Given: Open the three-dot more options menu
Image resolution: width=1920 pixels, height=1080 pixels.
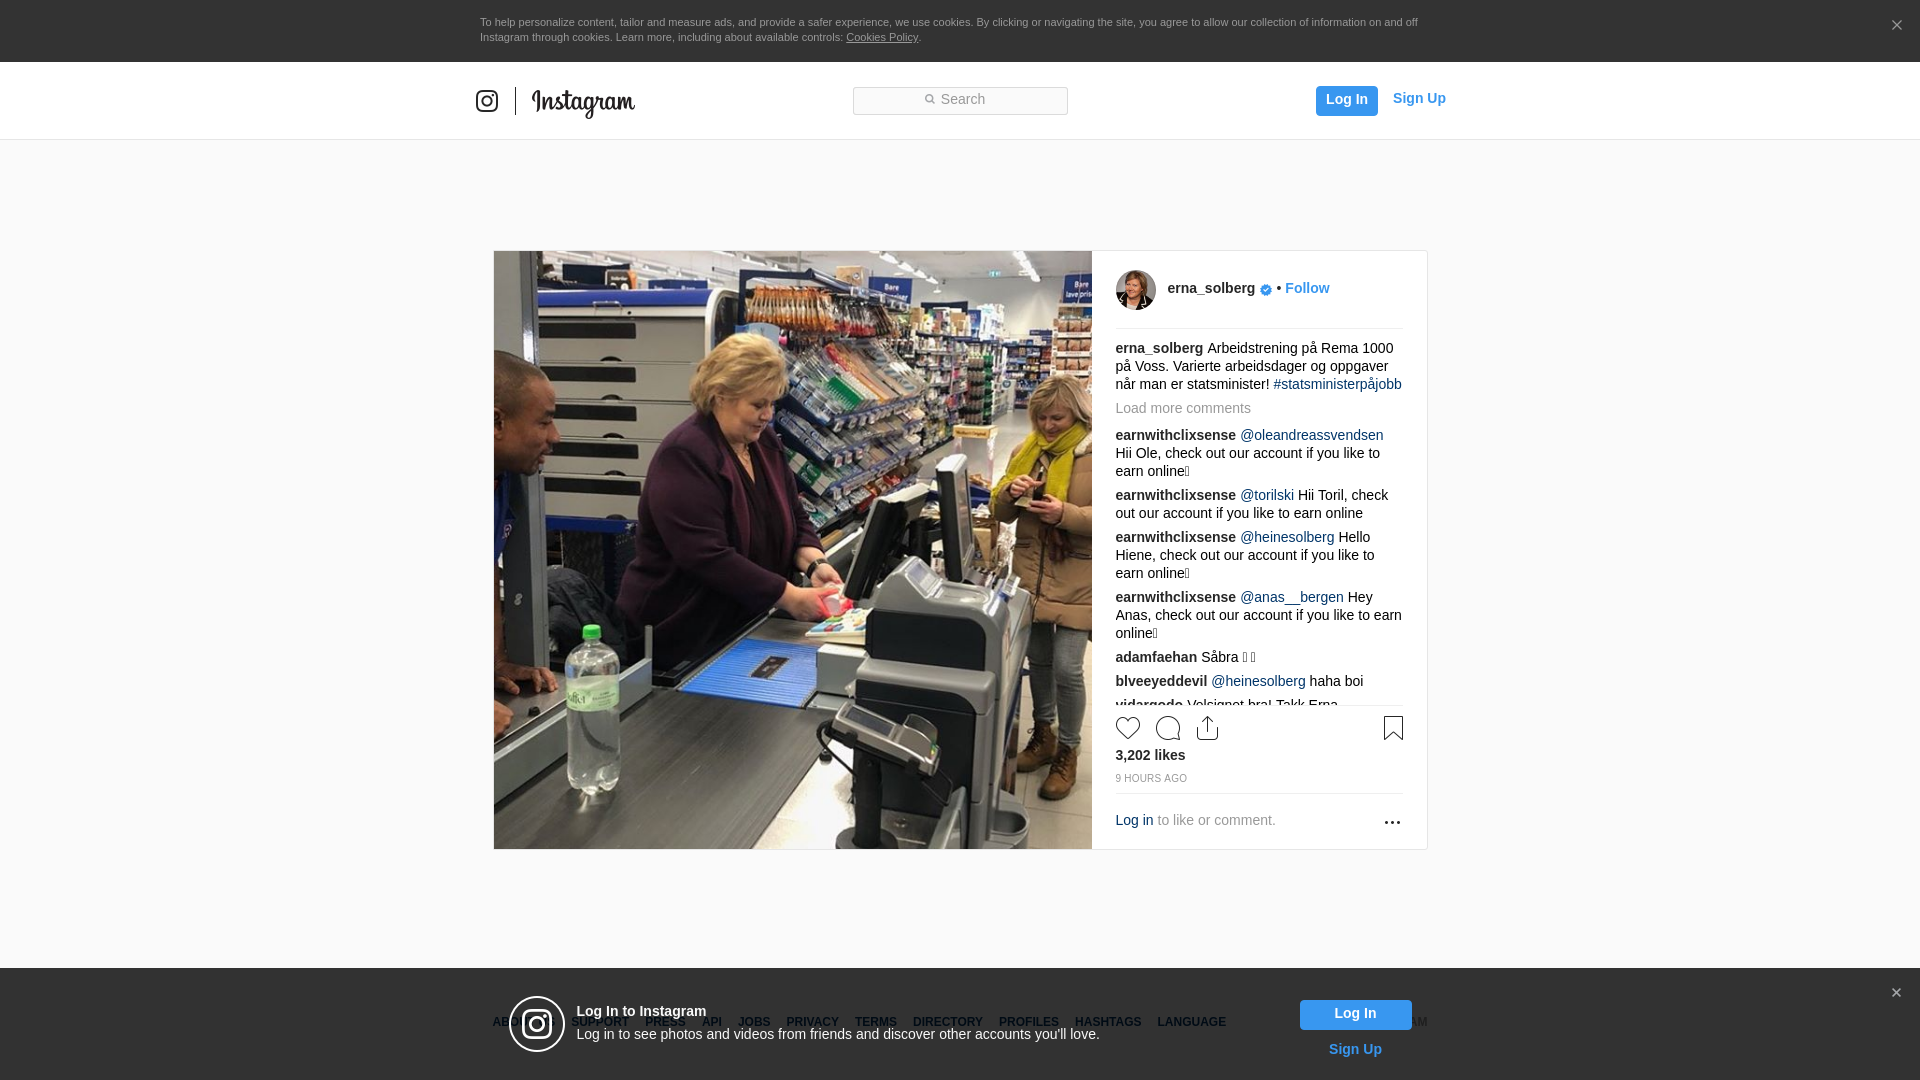Looking at the screenshot, I should pyautogui.click(x=1392, y=822).
